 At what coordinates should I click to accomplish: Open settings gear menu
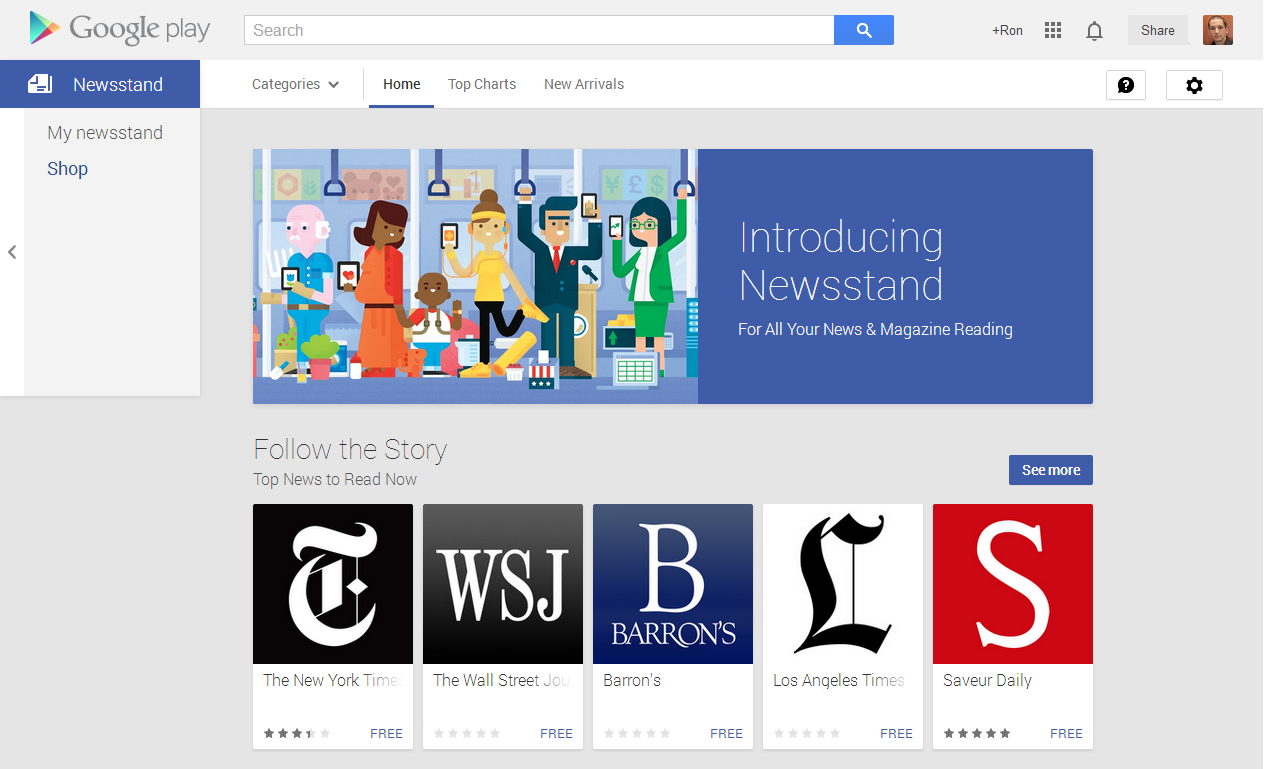click(x=1194, y=85)
